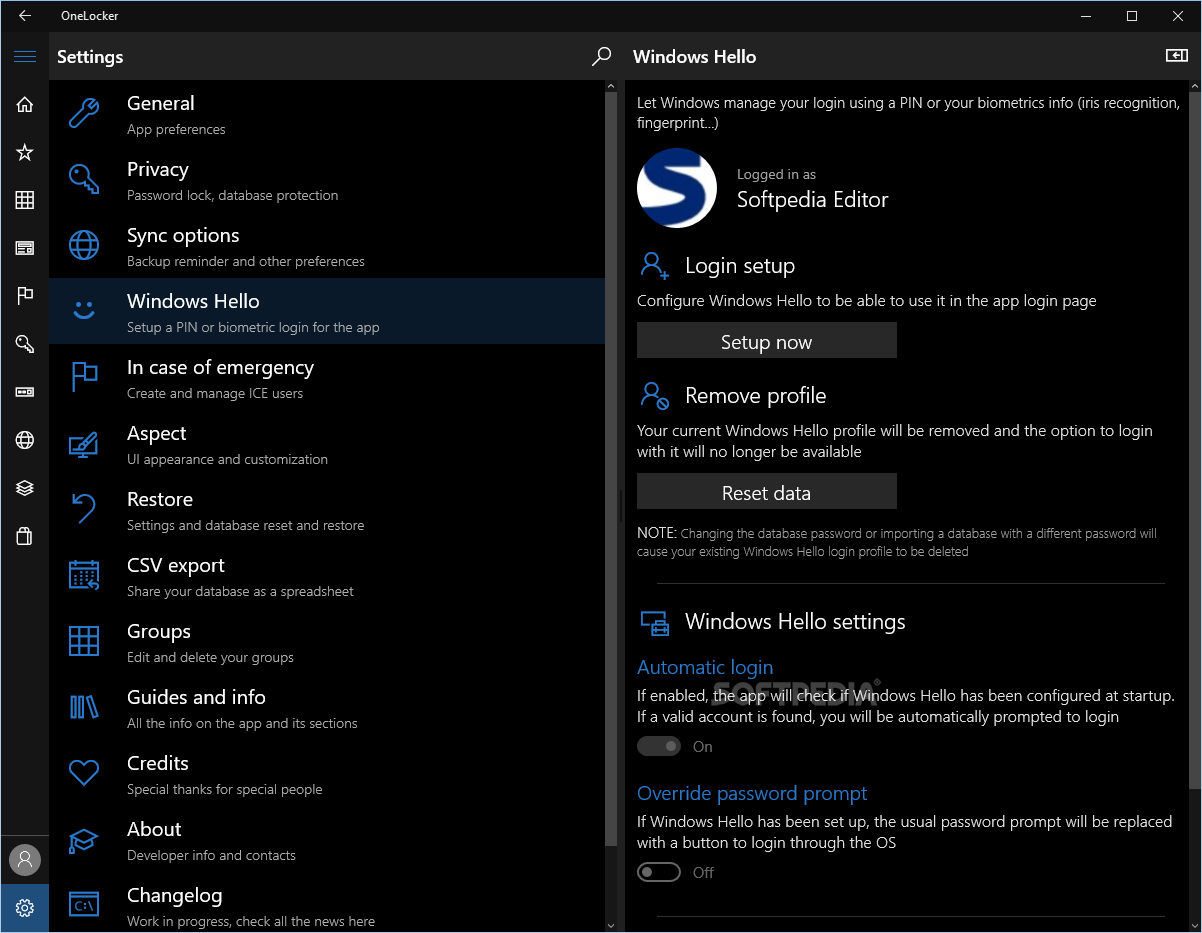Minimize the OneLocker window
The width and height of the screenshot is (1202, 933).
click(x=1086, y=16)
